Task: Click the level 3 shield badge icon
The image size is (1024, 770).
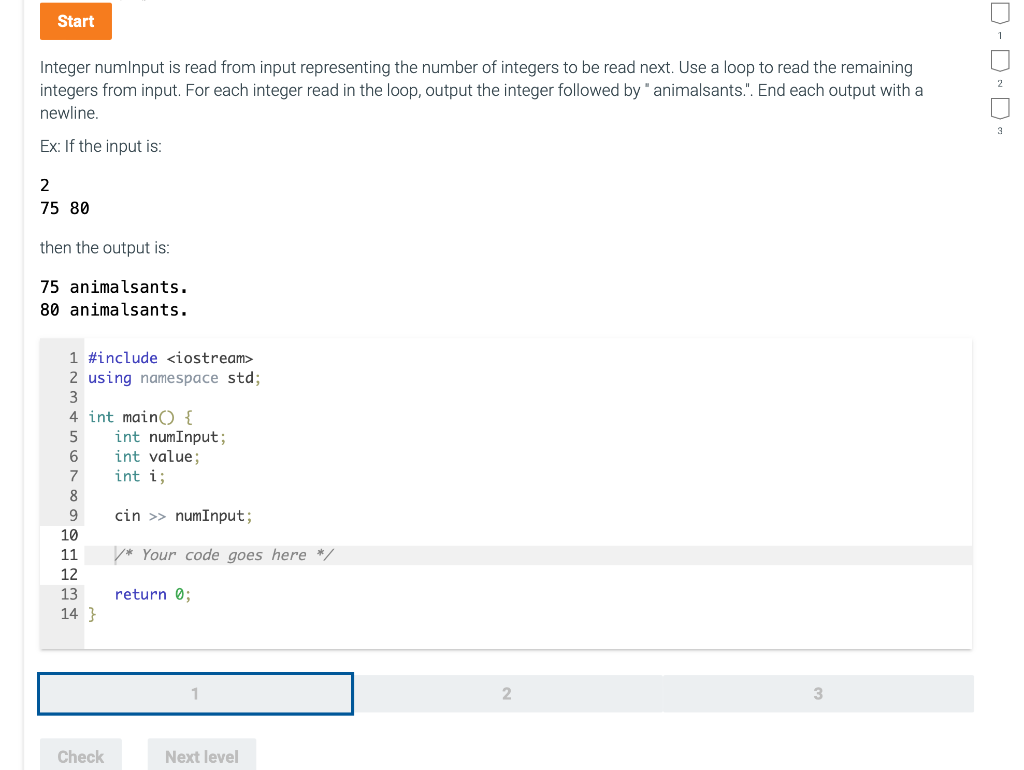Action: 1000,110
